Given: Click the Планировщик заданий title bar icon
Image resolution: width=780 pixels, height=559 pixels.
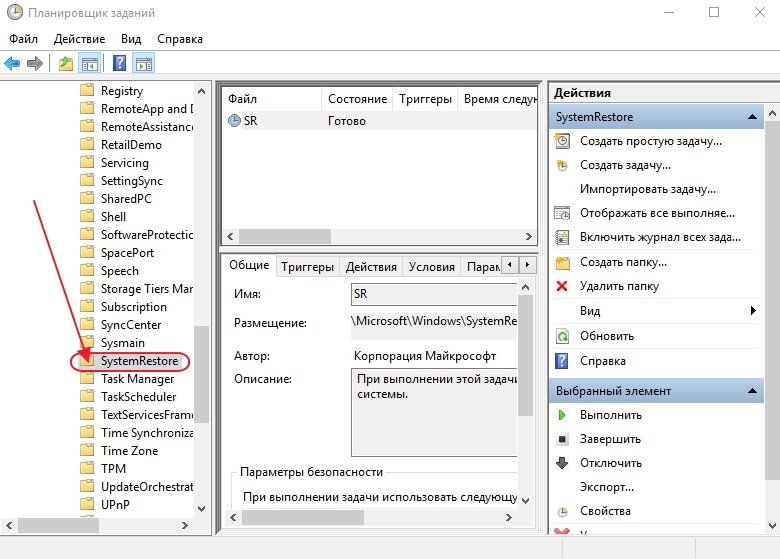Looking at the screenshot, I should click(x=14, y=12).
